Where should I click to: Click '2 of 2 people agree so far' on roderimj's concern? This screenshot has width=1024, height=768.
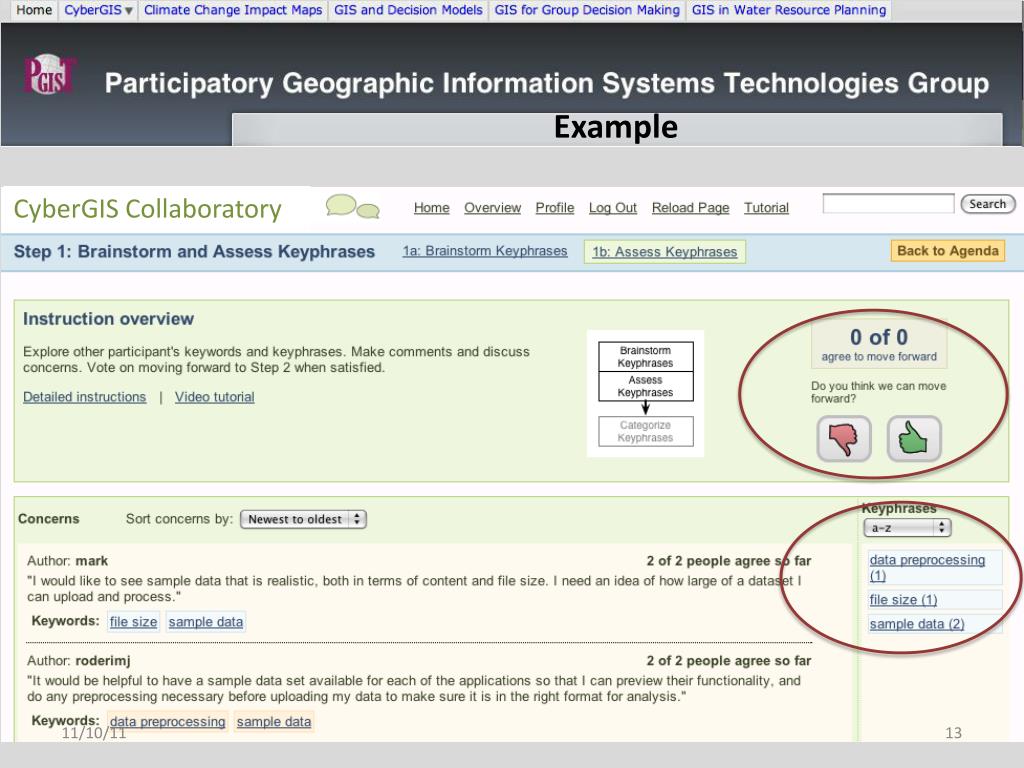point(729,661)
